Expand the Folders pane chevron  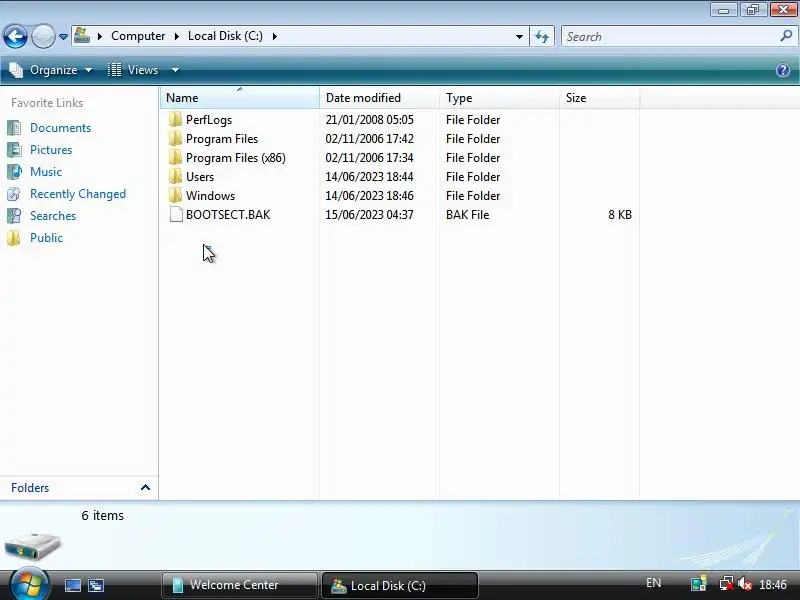coord(145,487)
